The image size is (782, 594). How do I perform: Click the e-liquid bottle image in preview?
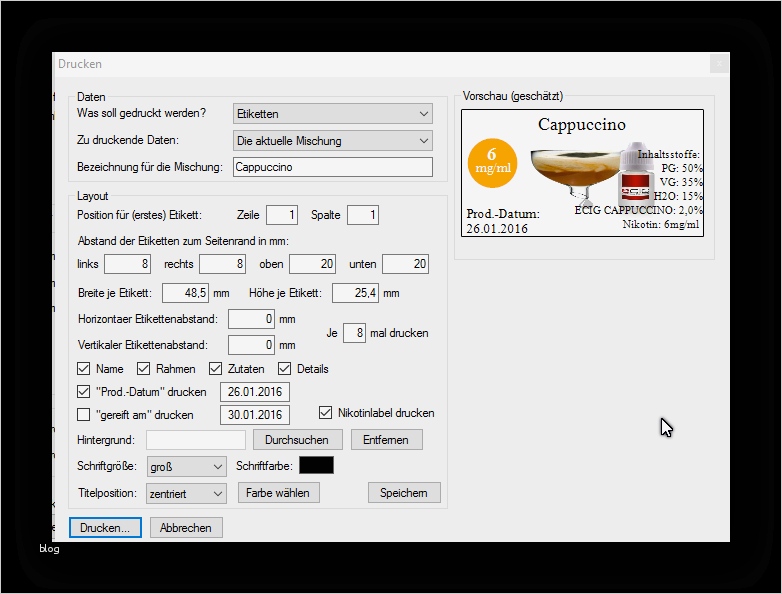(x=636, y=180)
